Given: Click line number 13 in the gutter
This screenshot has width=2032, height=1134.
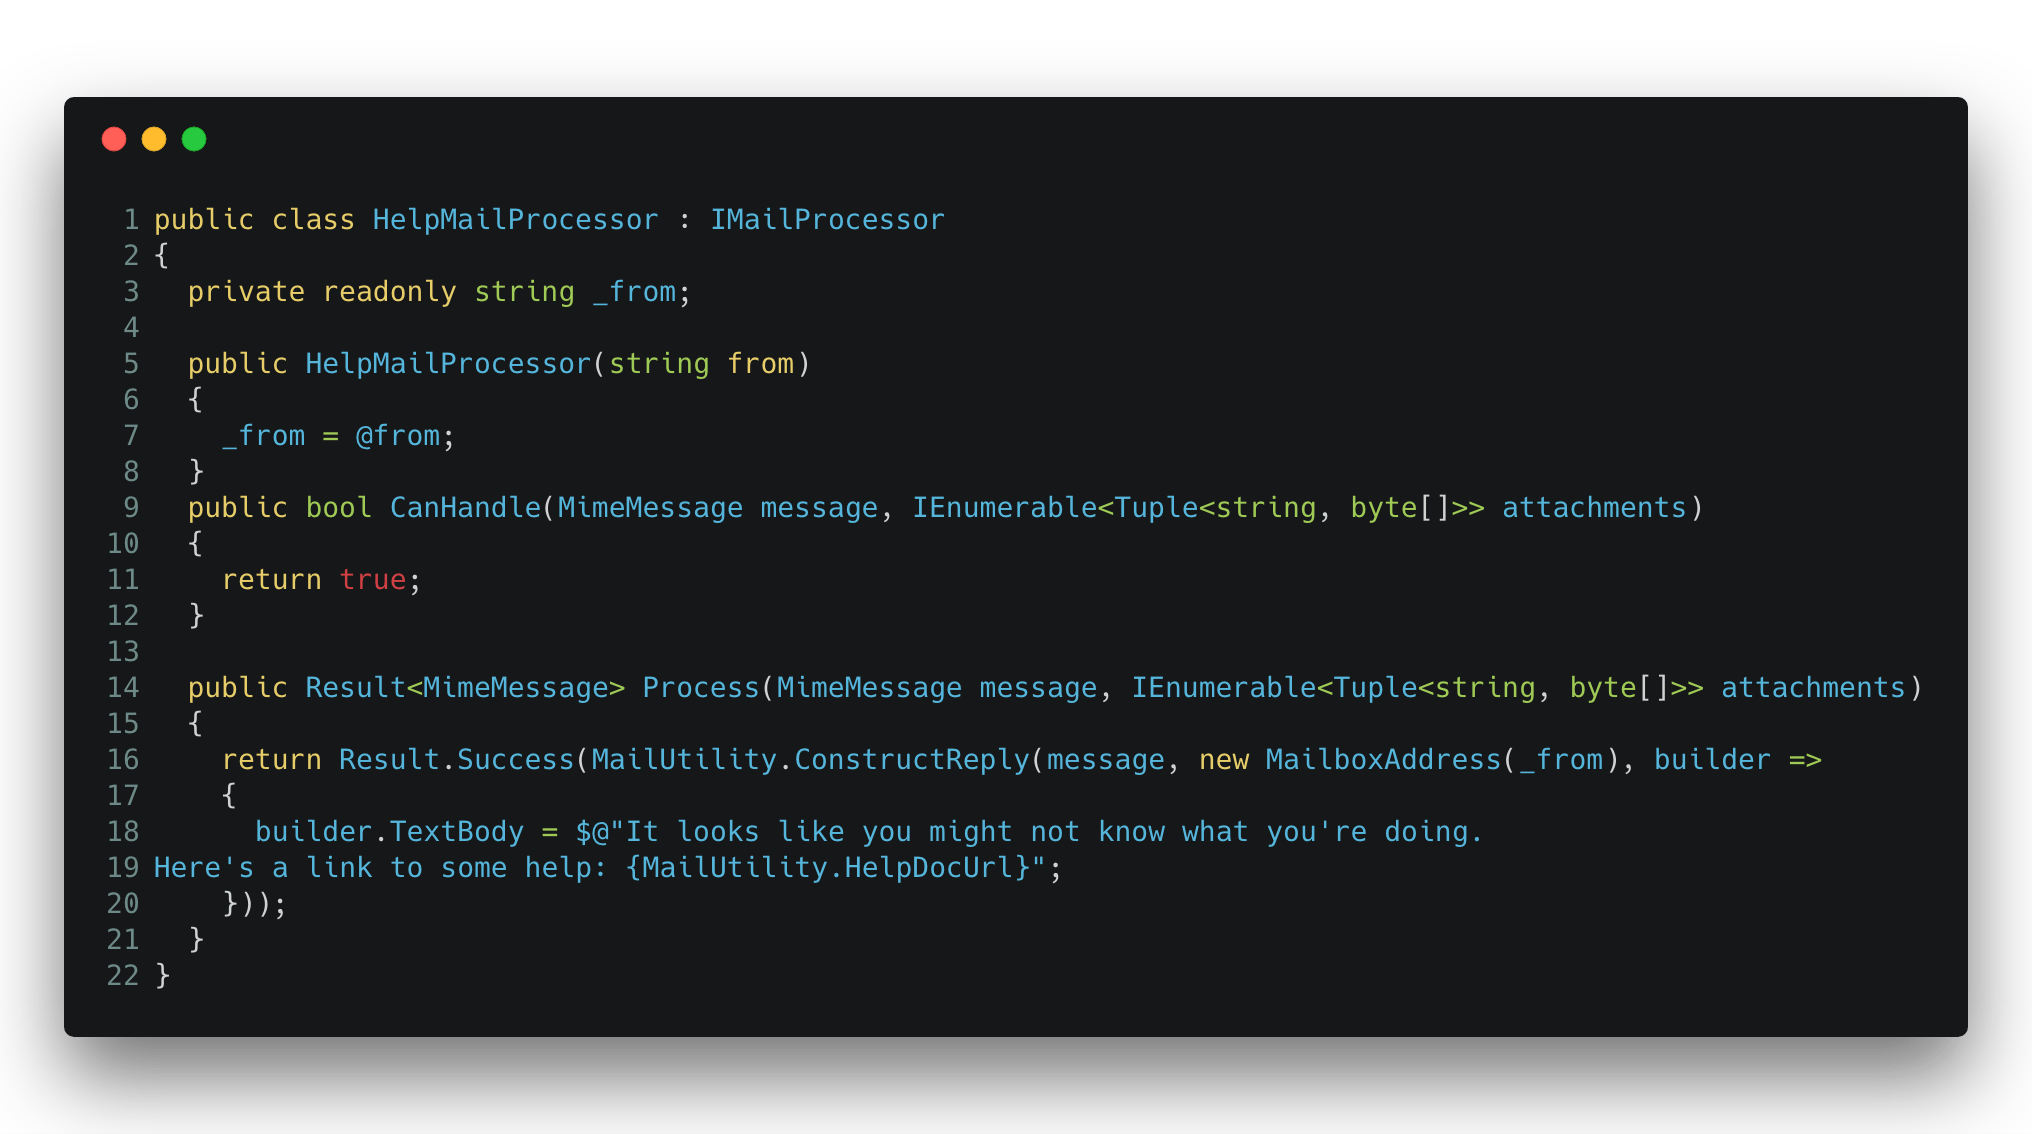Looking at the screenshot, I should [123, 652].
